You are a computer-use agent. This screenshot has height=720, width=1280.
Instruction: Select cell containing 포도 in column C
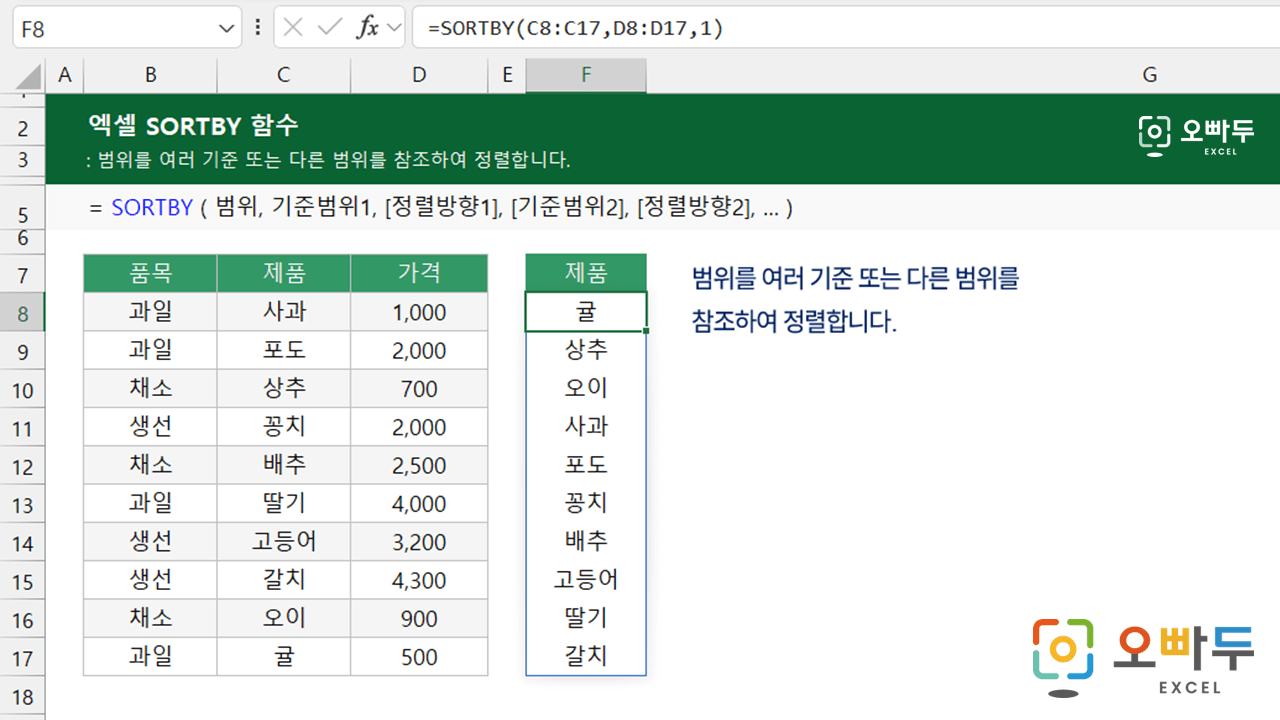point(284,350)
